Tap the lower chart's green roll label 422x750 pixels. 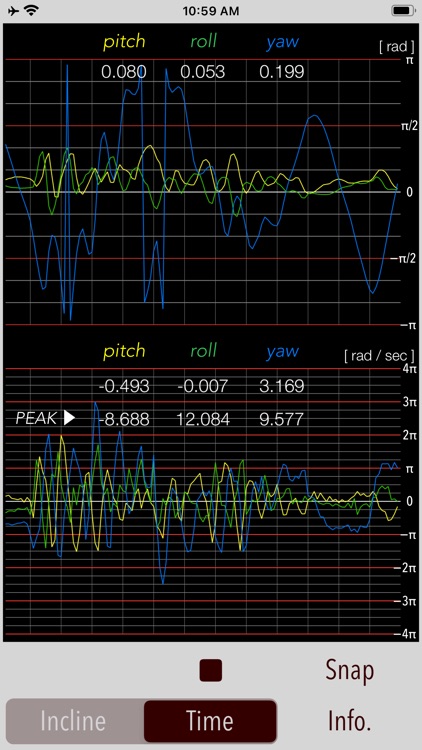204,351
